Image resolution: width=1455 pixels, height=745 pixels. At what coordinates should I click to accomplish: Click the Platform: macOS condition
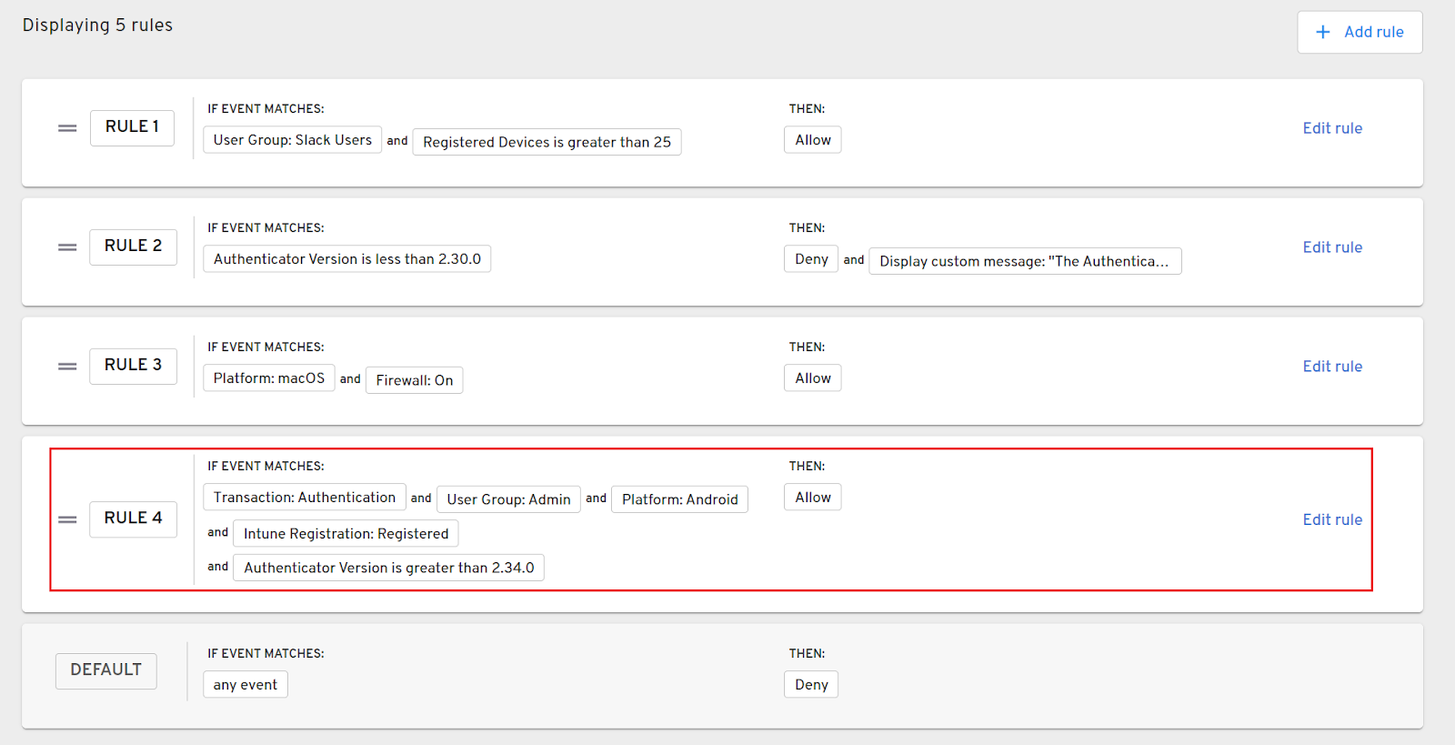(x=269, y=378)
